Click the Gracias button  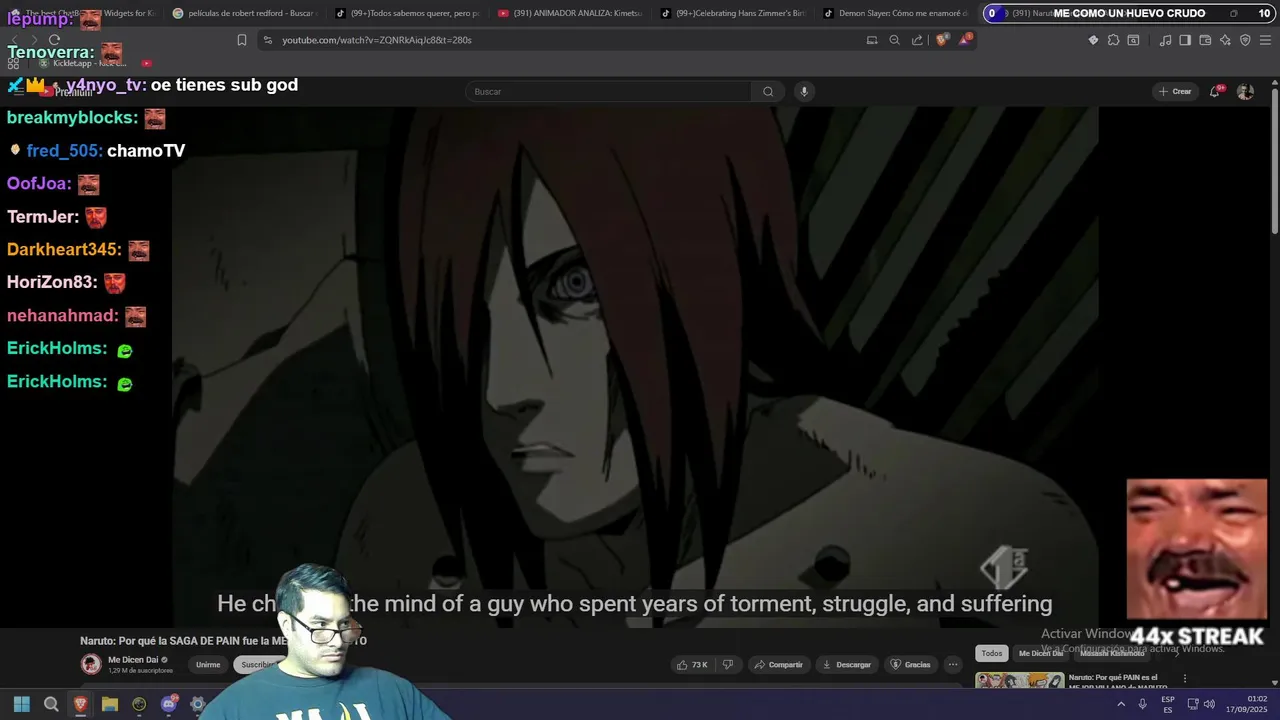(911, 664)
